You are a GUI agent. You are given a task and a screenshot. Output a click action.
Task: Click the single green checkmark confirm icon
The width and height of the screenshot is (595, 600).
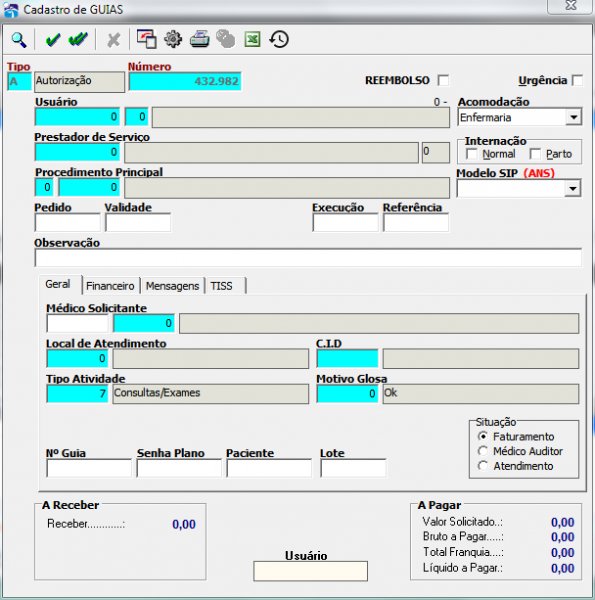click(52, 39)
